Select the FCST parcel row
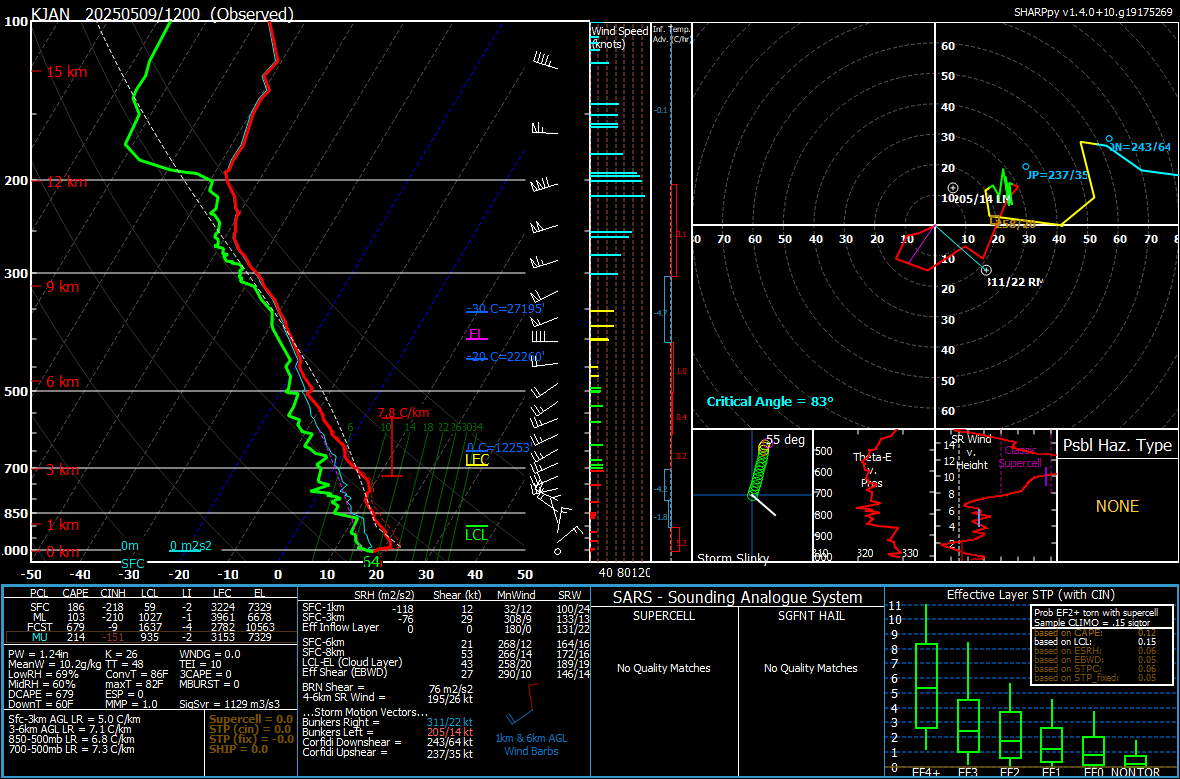Viewport: 1180px width, 779px height. (150, 626)
